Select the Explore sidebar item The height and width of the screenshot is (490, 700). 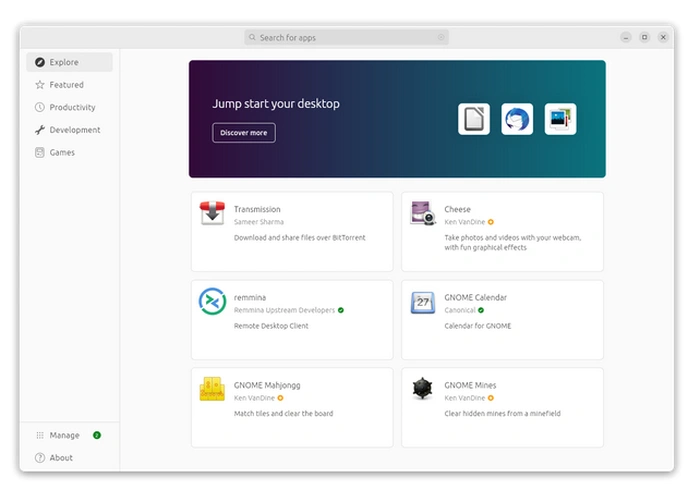pos(69,62)
